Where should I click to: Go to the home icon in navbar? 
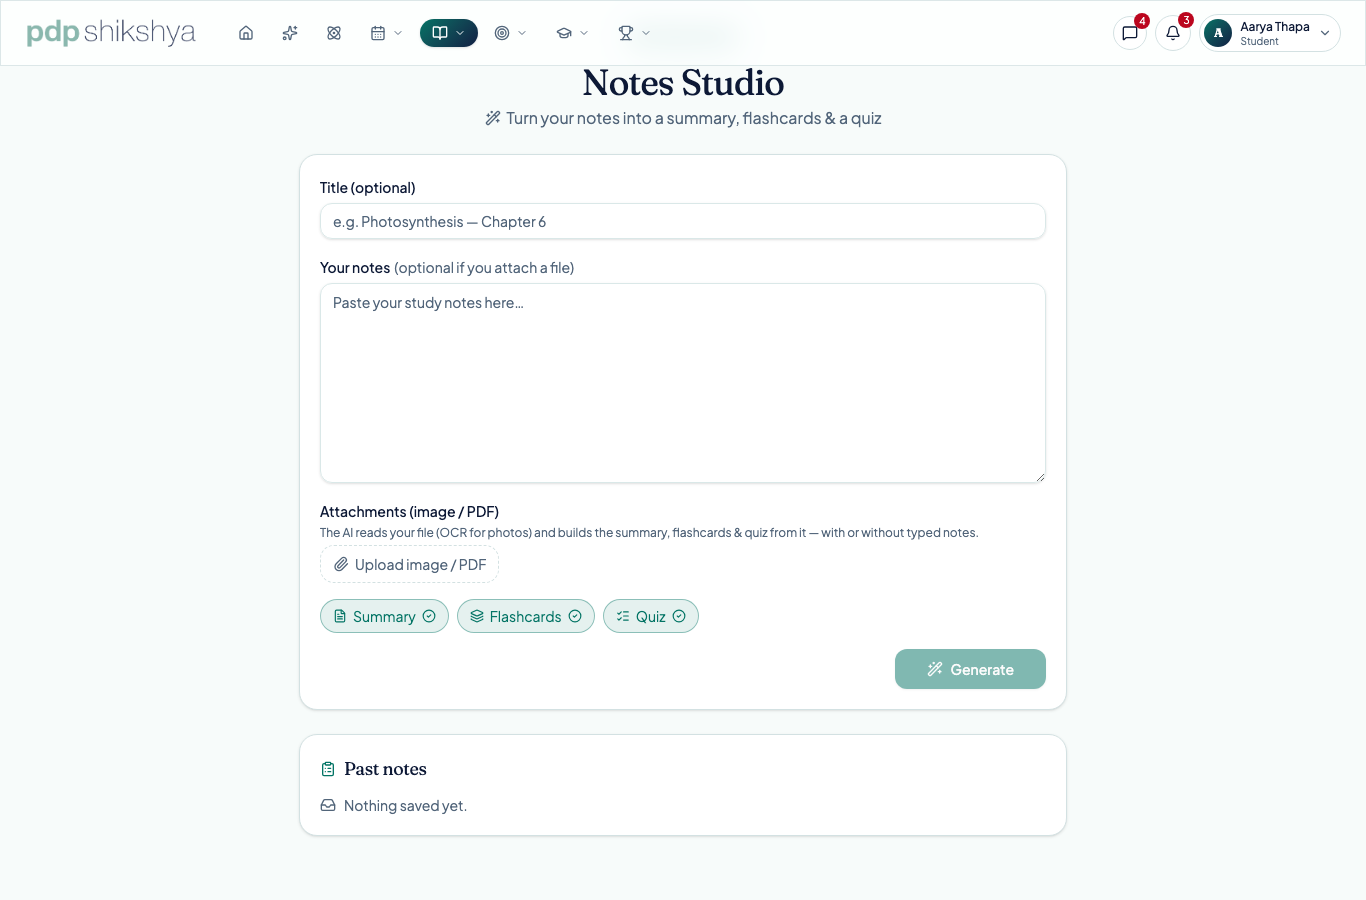point(246,33)
